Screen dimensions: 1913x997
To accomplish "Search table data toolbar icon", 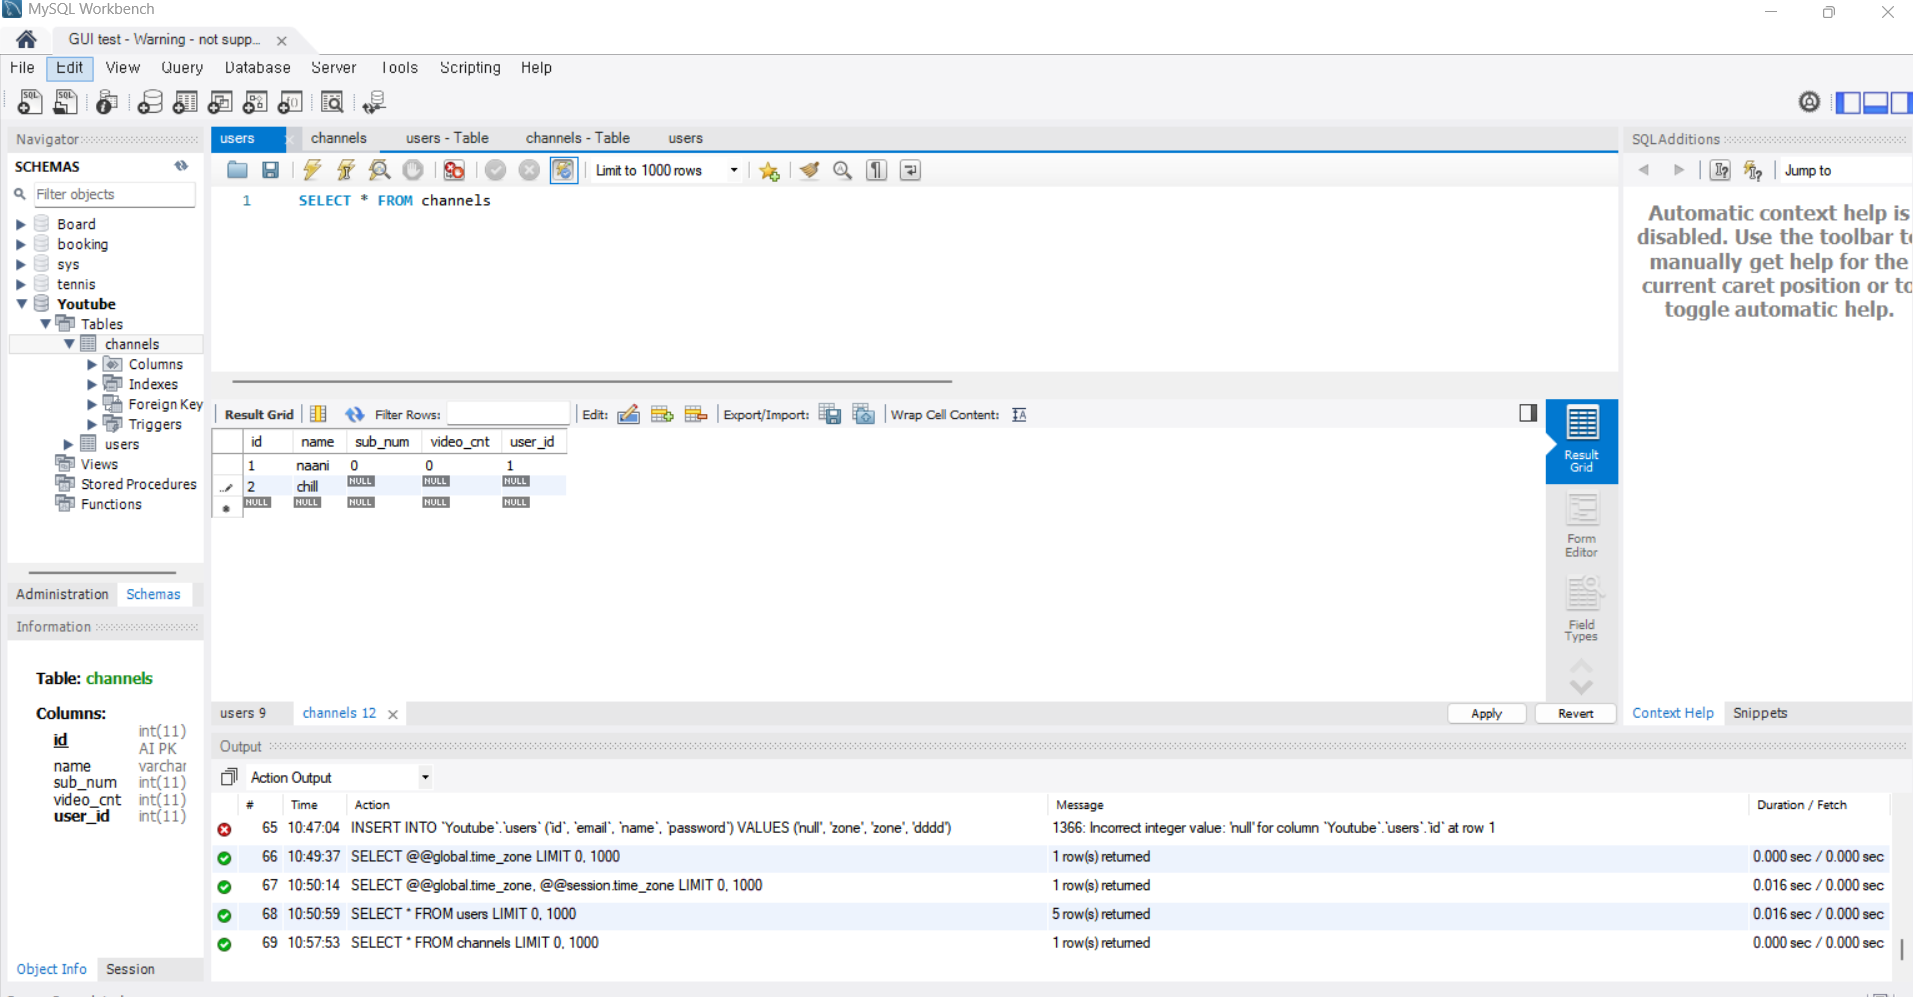I will tap(332, 102).
